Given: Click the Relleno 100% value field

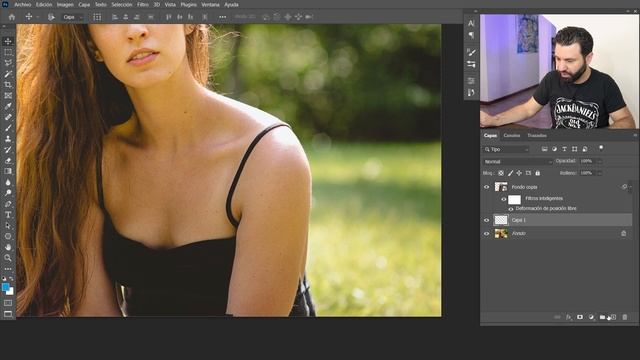Looking at the screenshot, I should (x=587, y=173).
